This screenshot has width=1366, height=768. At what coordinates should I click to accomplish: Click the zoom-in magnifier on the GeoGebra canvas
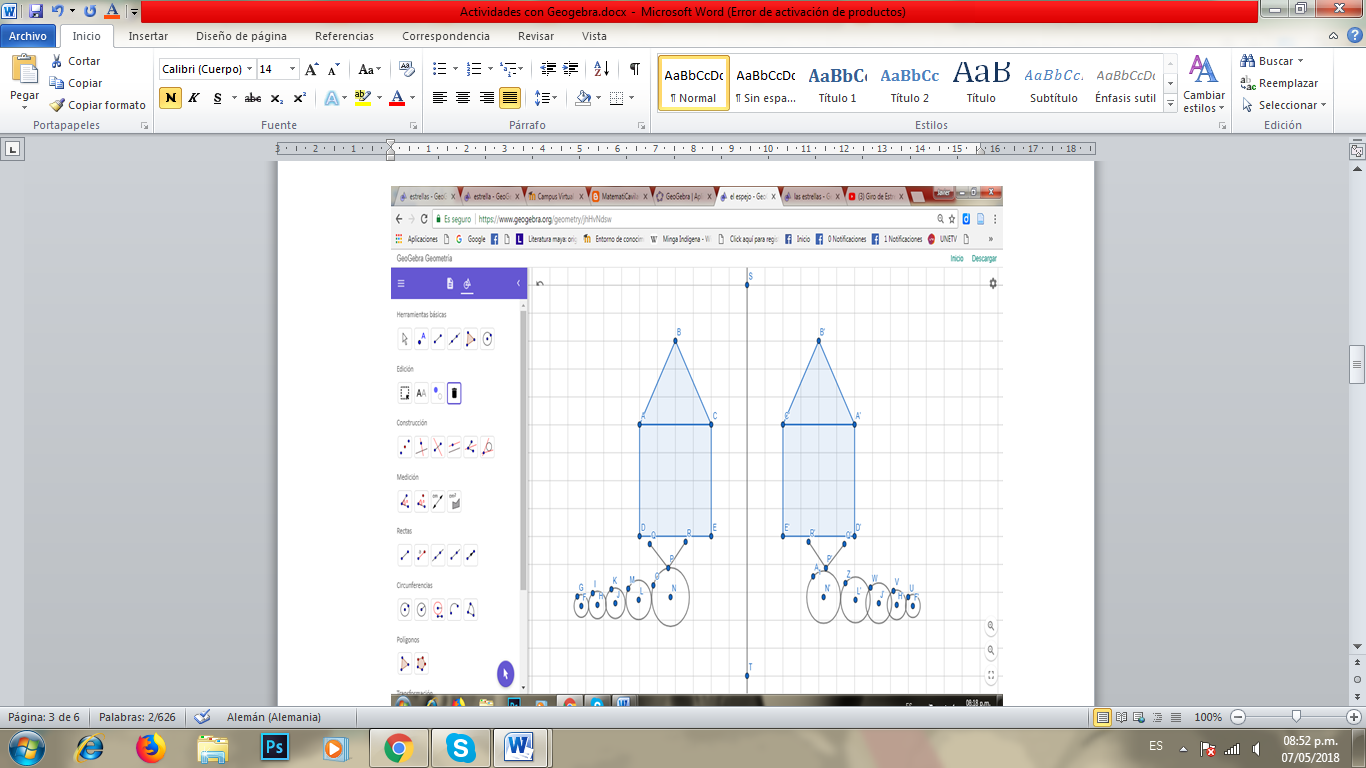point(990,627)
